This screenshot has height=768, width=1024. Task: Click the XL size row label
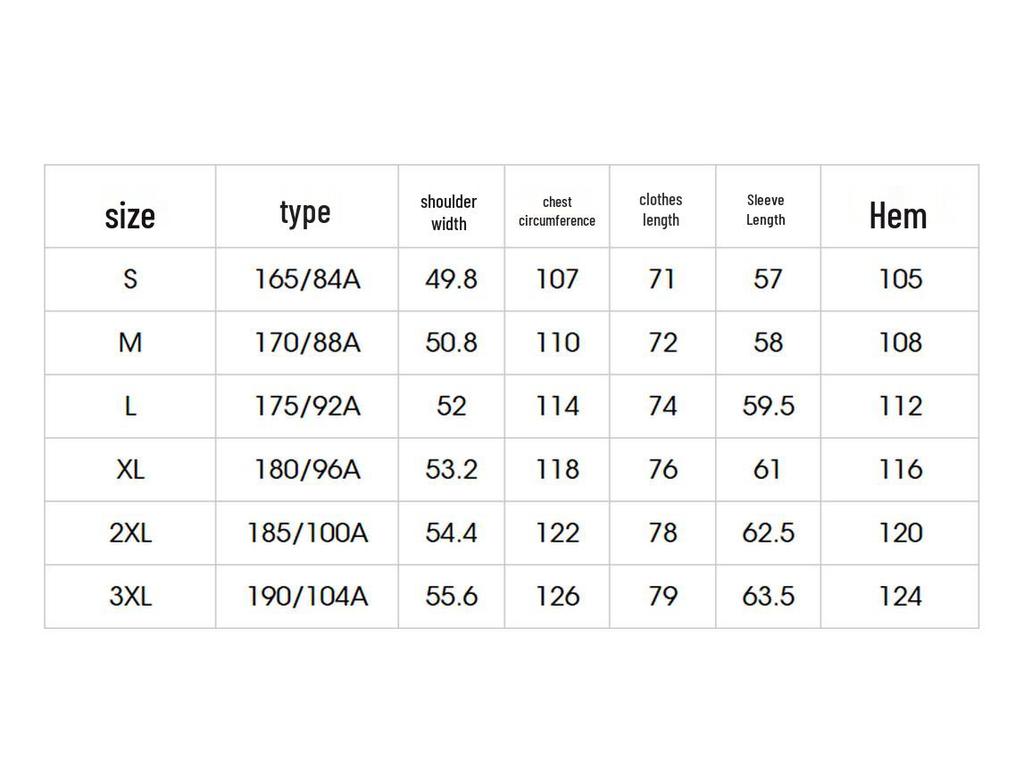coord(130,469)
